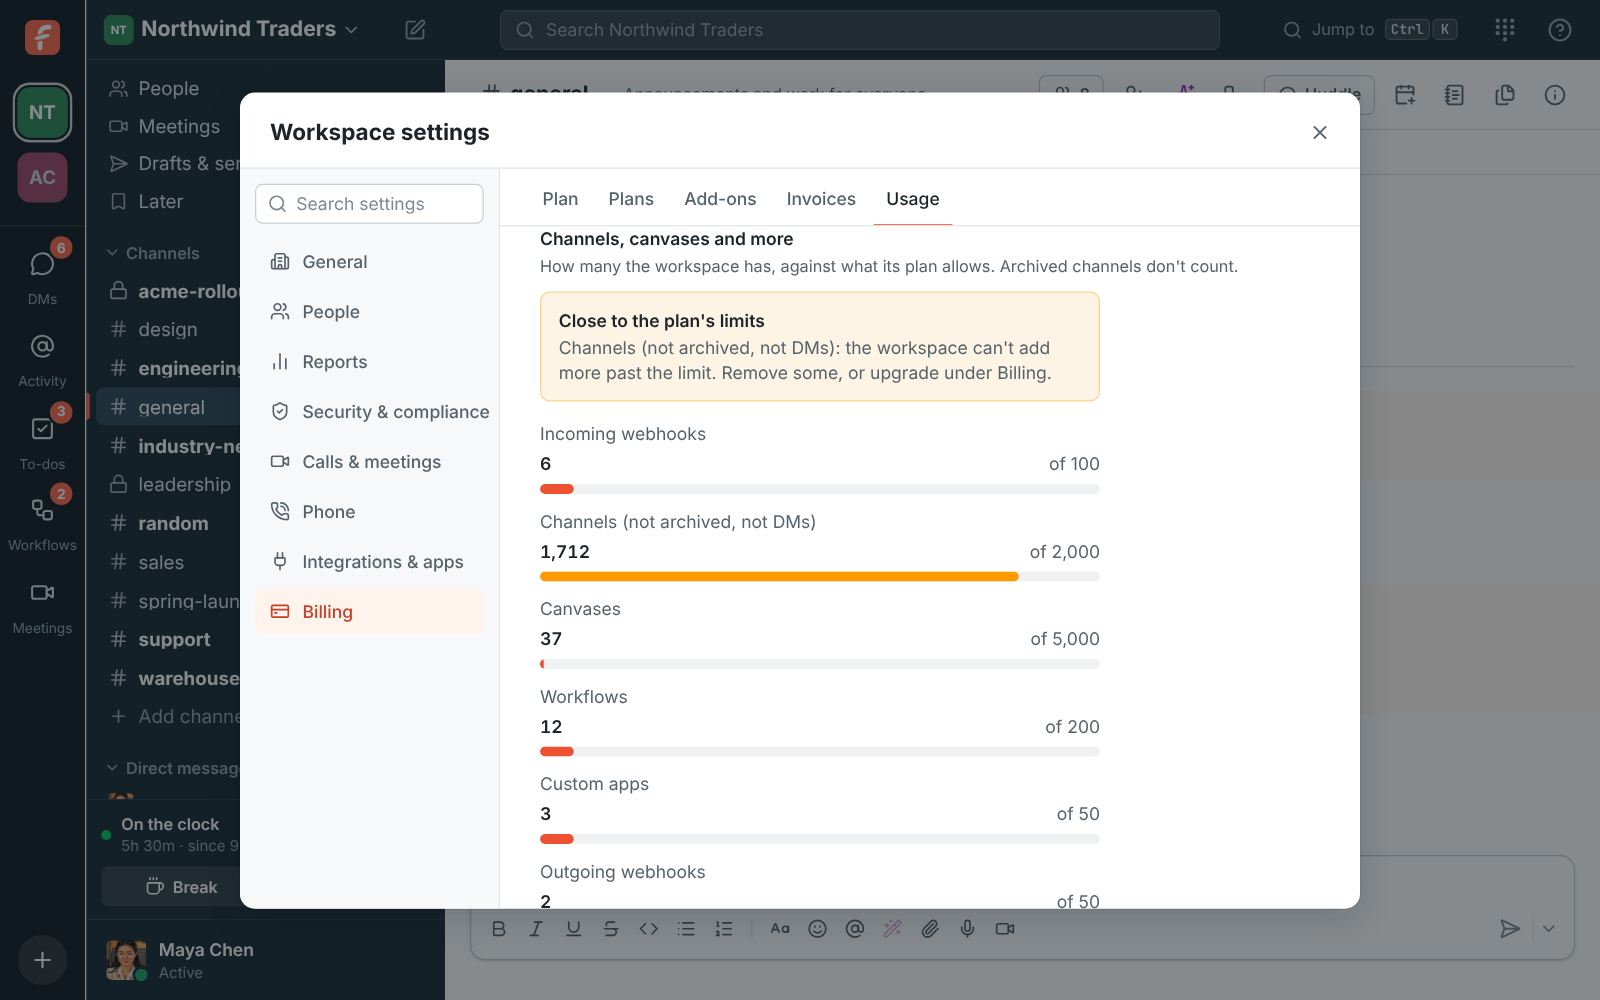1600x1000 pixels.
Task: Open the general channel
Action: pyautogui.click(x=168, y=407)
